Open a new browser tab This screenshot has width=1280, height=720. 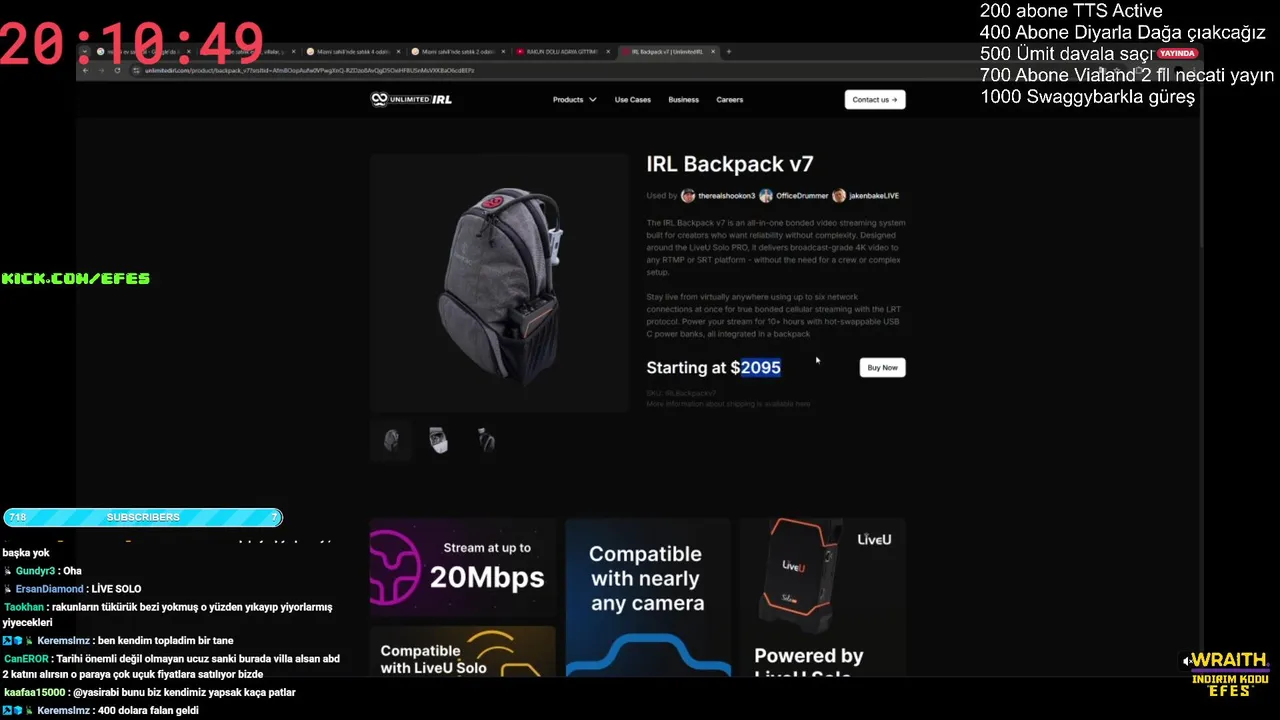click(x=728, y=51)
